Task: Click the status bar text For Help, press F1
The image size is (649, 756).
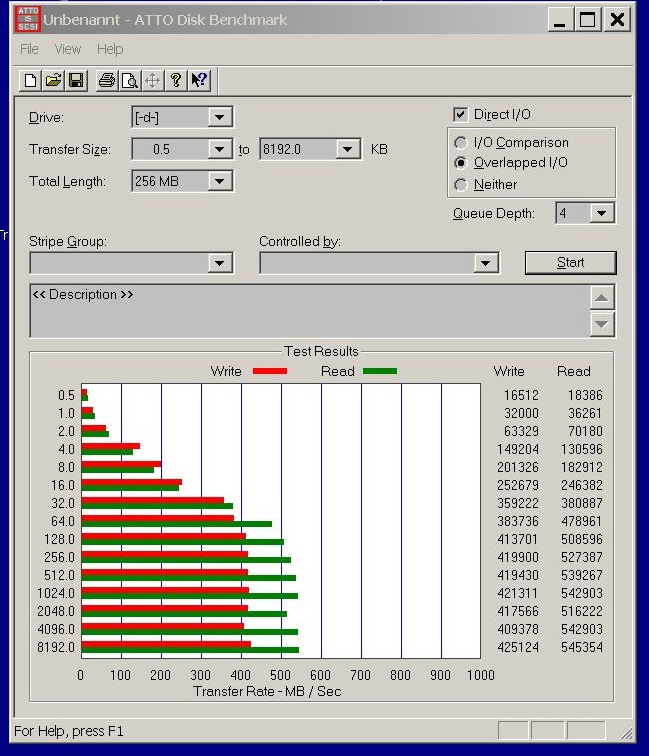Action: 68,731
